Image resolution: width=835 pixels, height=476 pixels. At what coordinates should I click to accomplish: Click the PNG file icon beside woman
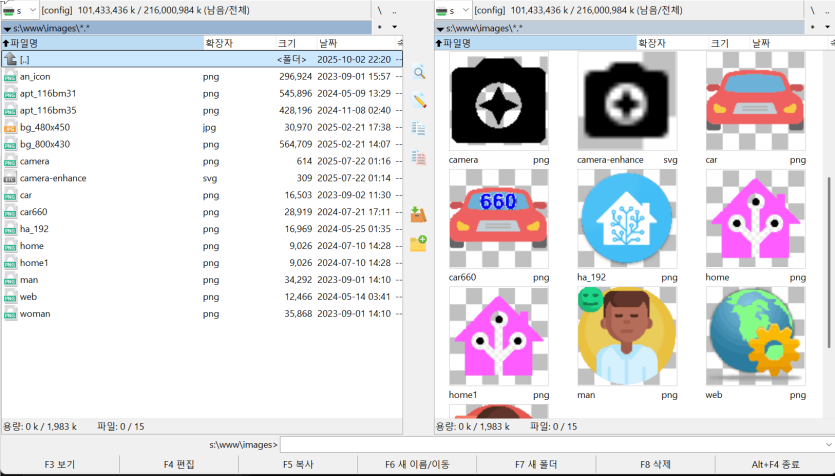(10, 314)
